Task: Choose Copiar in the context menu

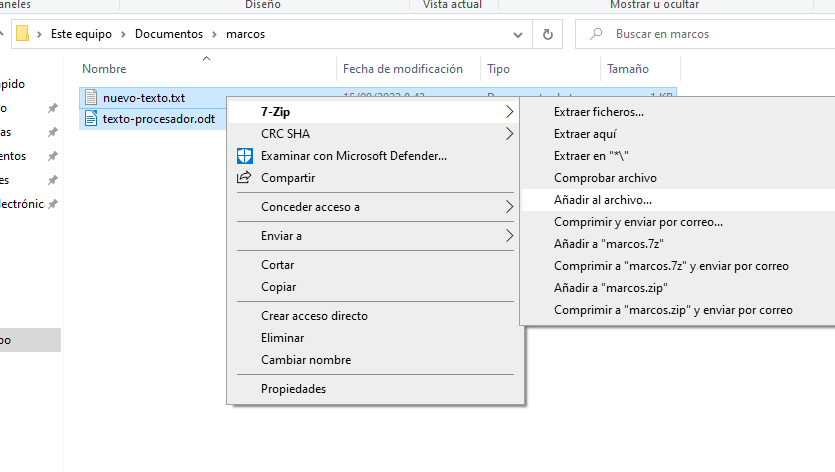Action: pyautogui.click(x=375, y=287)
